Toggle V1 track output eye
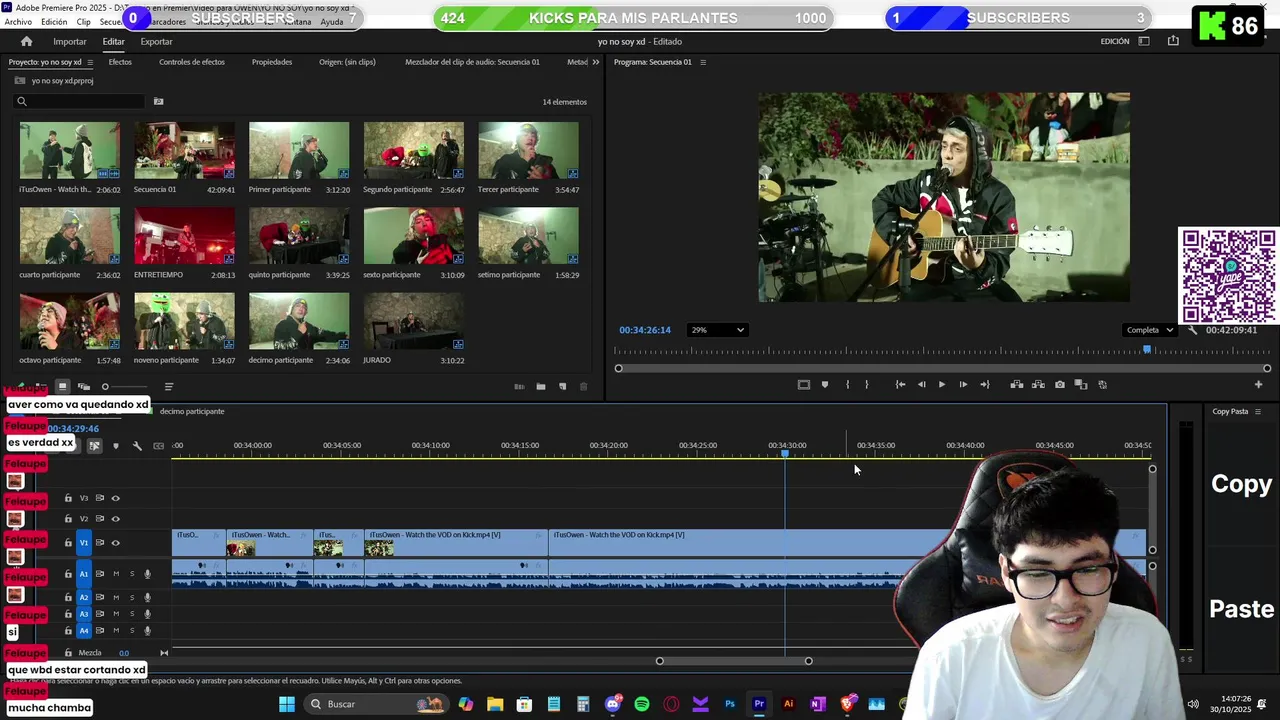Image resolution: width=1280 pixels, height=720 pixels. click(115, 543)
